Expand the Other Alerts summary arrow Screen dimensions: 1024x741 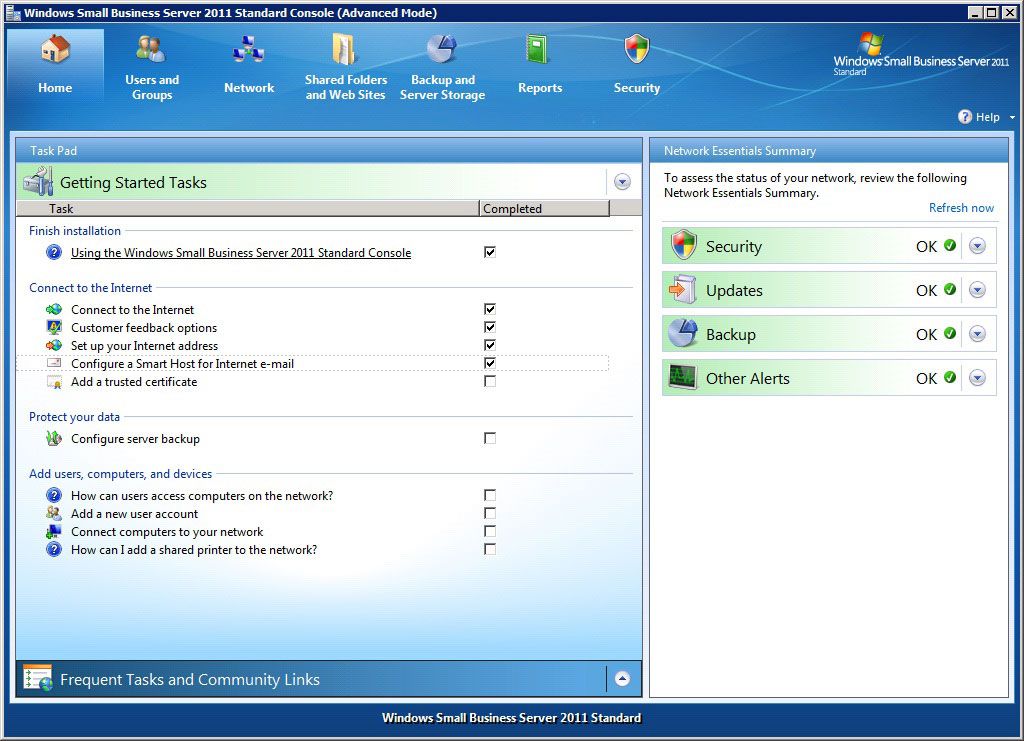click(977, 378)
